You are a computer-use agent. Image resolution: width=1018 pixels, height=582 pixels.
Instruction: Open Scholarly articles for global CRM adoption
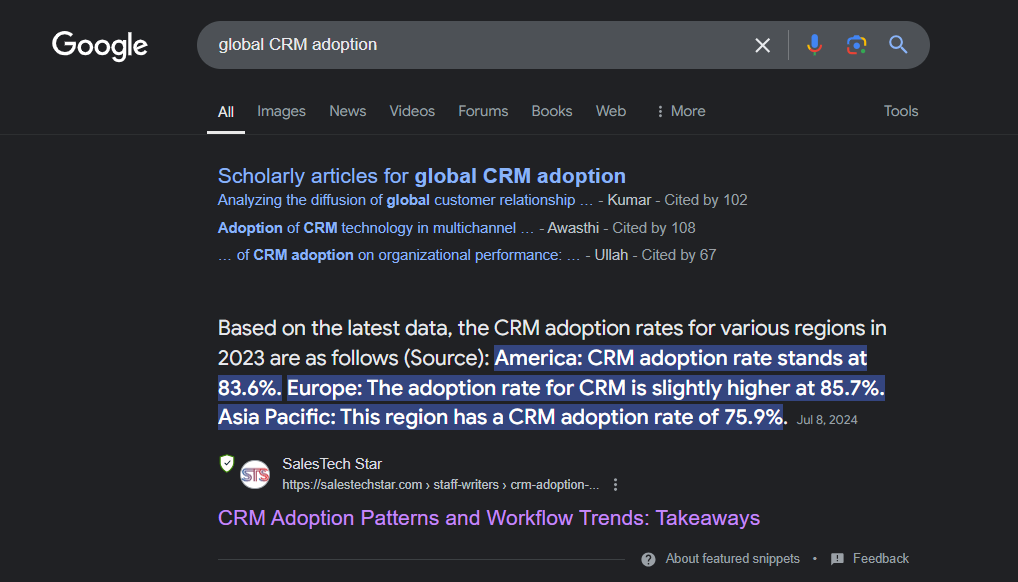pyautogui.click(x=422, y=176)
